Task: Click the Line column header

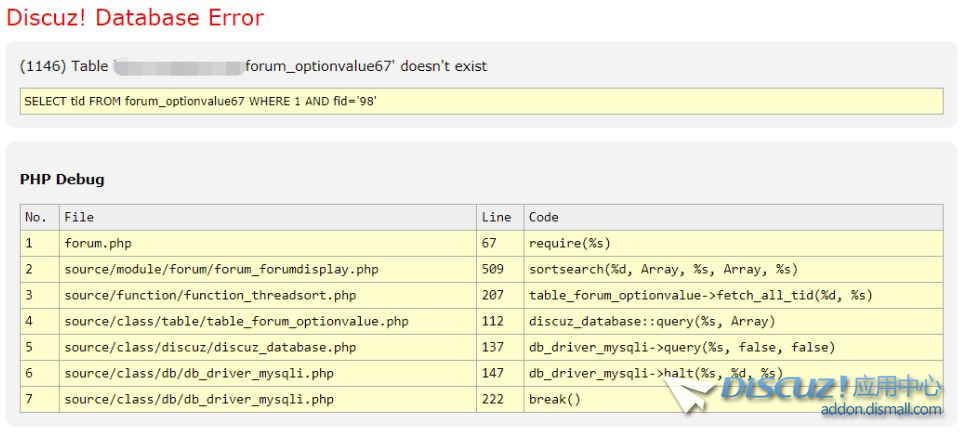Action: [496, 217]
